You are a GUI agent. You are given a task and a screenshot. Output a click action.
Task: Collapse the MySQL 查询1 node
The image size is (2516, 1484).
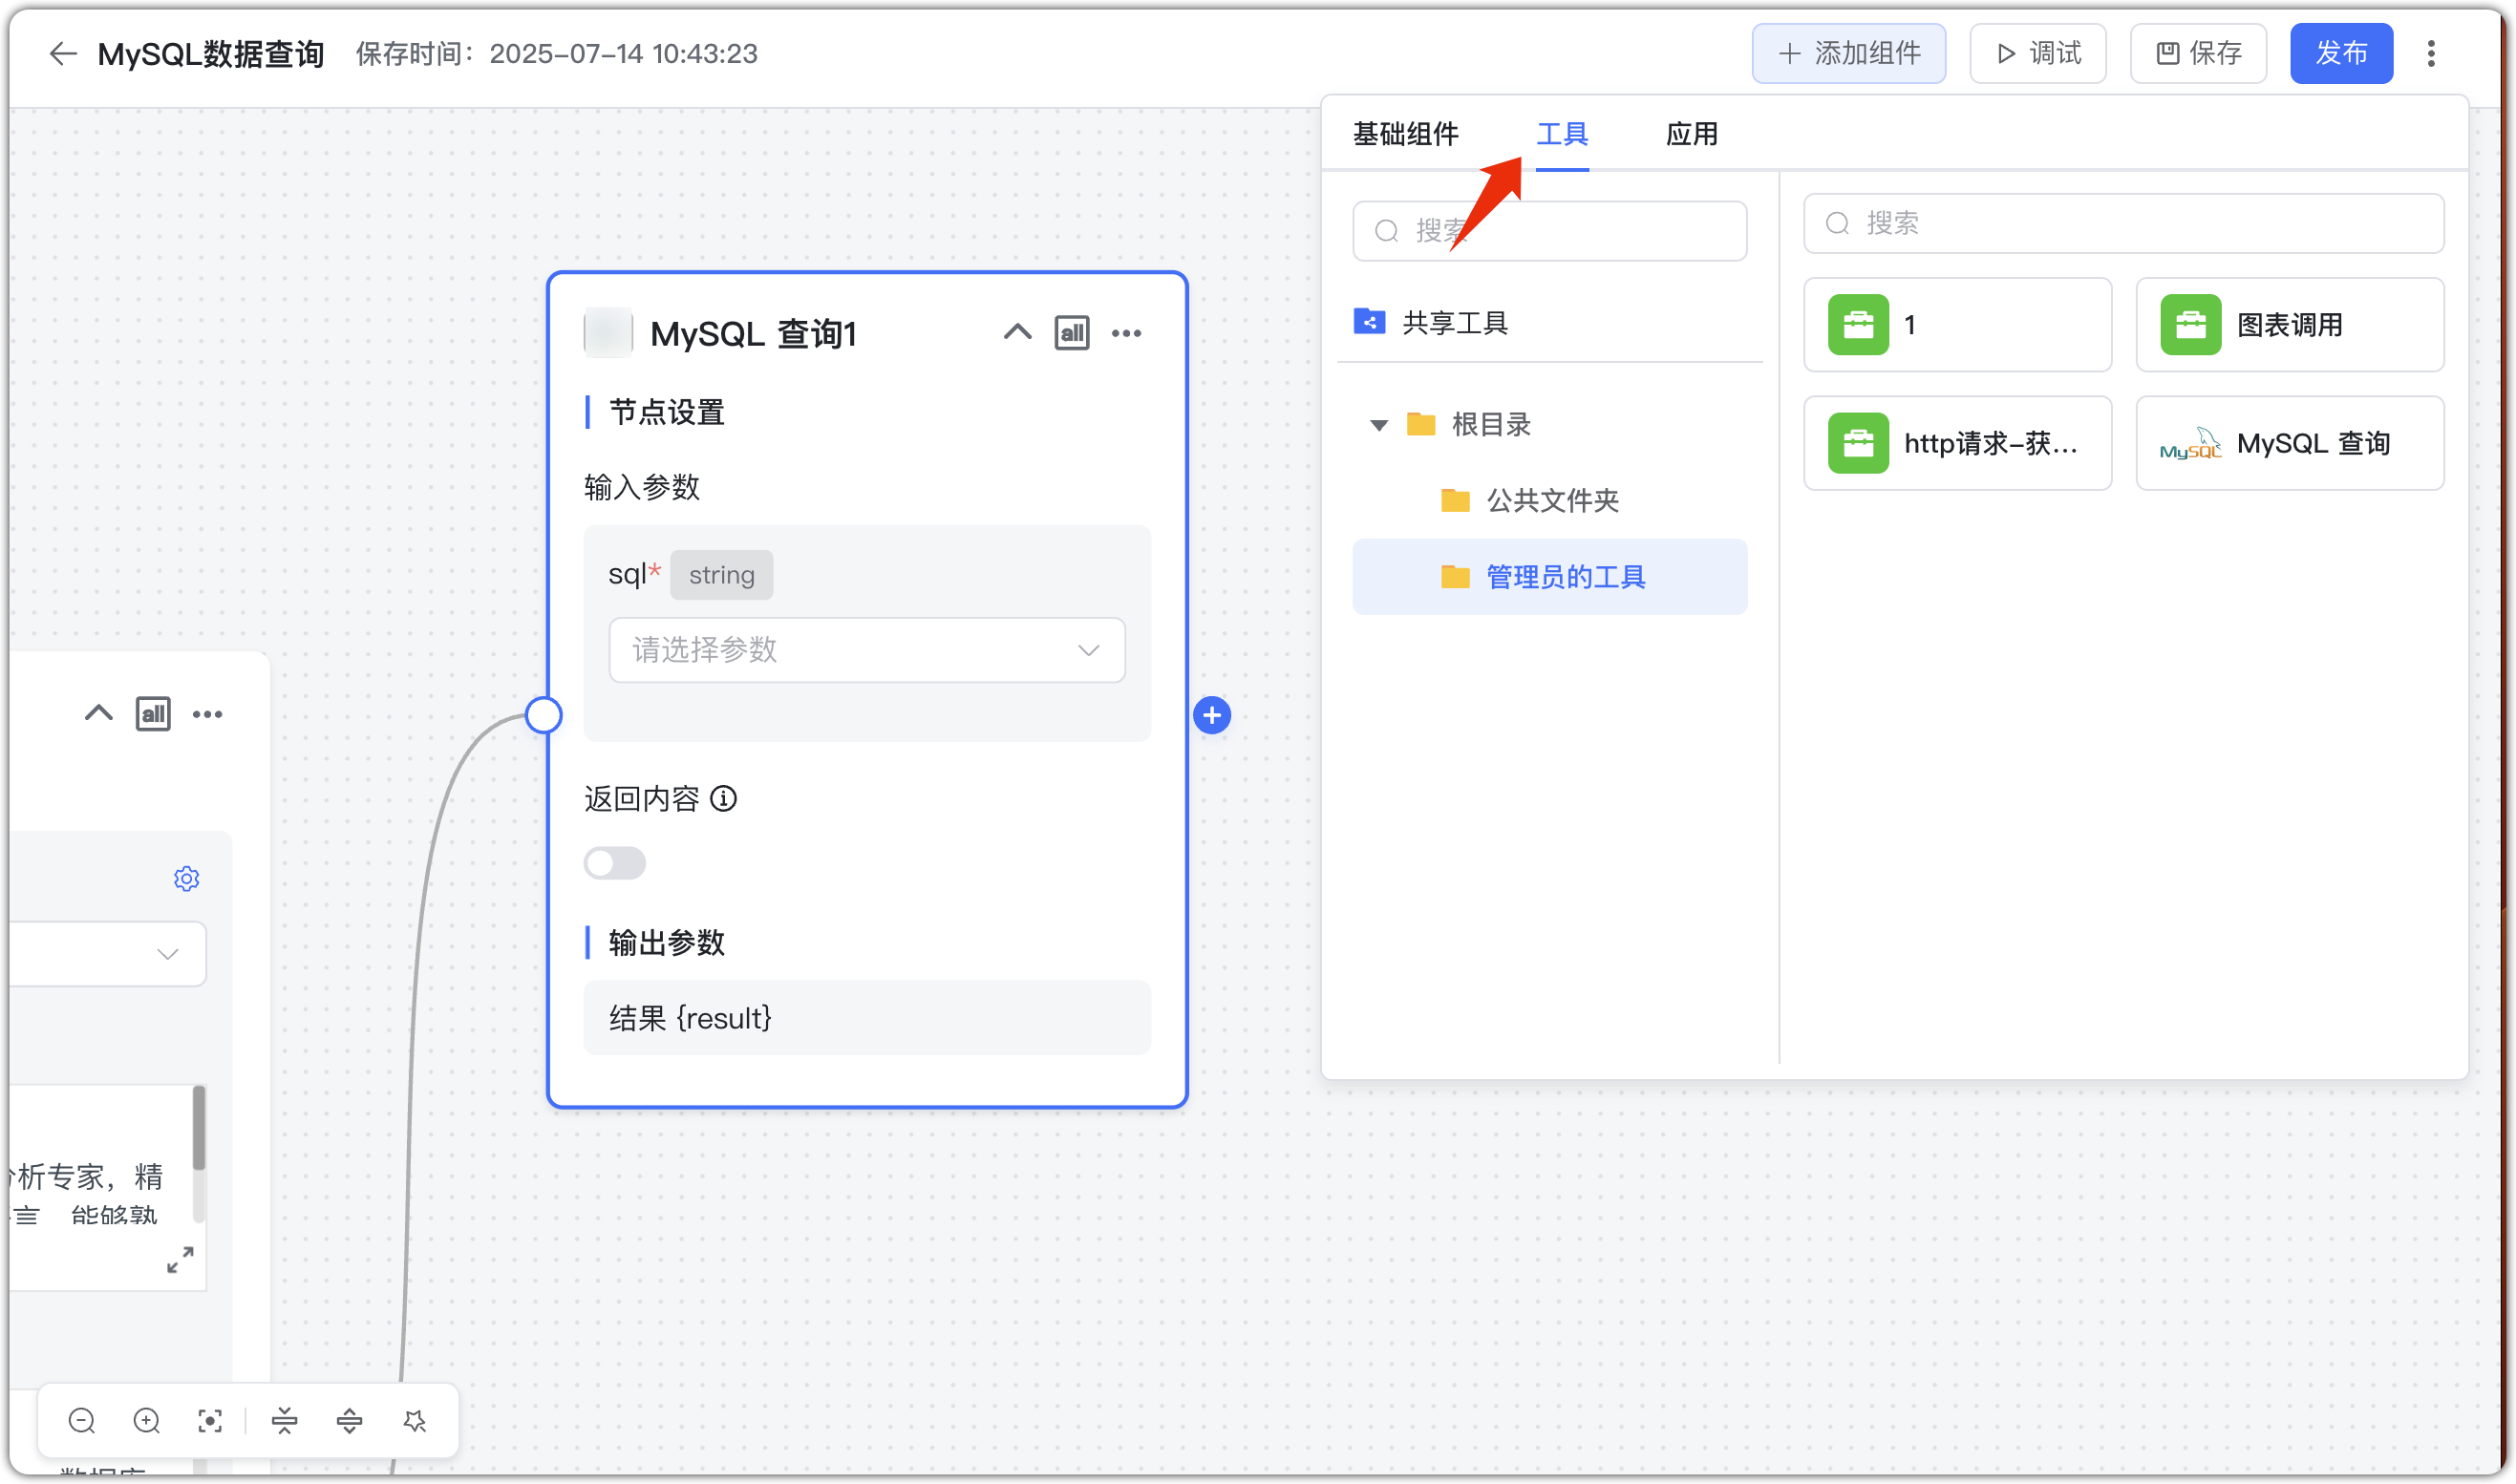coord(1017,332)
